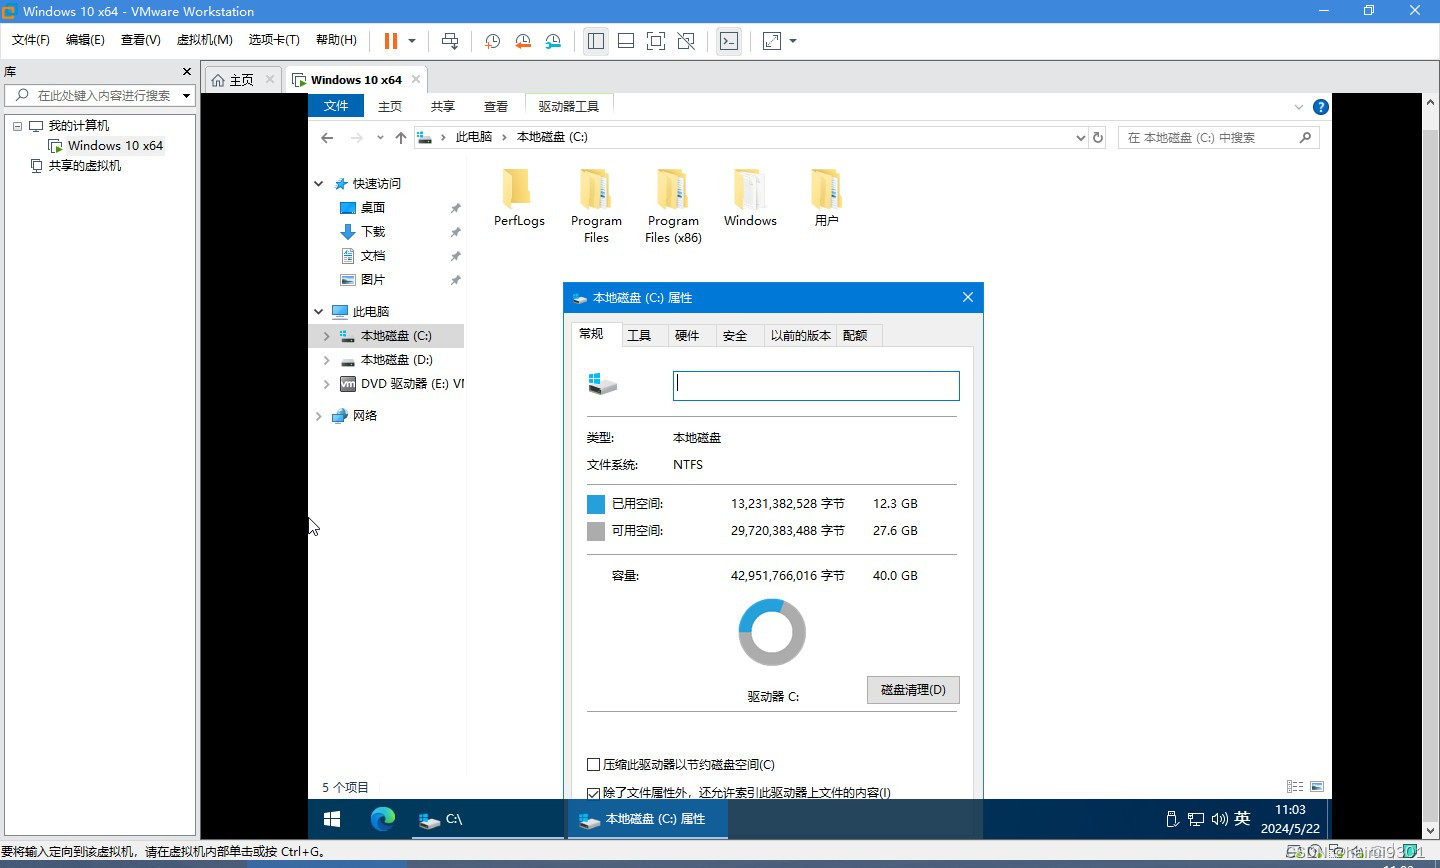1440x868 pixels.
Task: Open the VMware 选项卡(T) menu
Action: tap(274, 40)
